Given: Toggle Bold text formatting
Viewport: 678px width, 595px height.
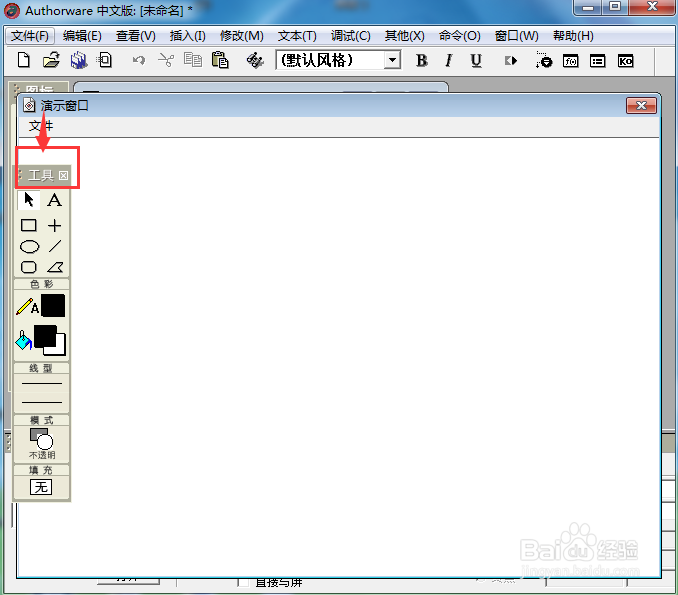Looking at the screenshot, I should pyautogui.click(x=422, y=61).
